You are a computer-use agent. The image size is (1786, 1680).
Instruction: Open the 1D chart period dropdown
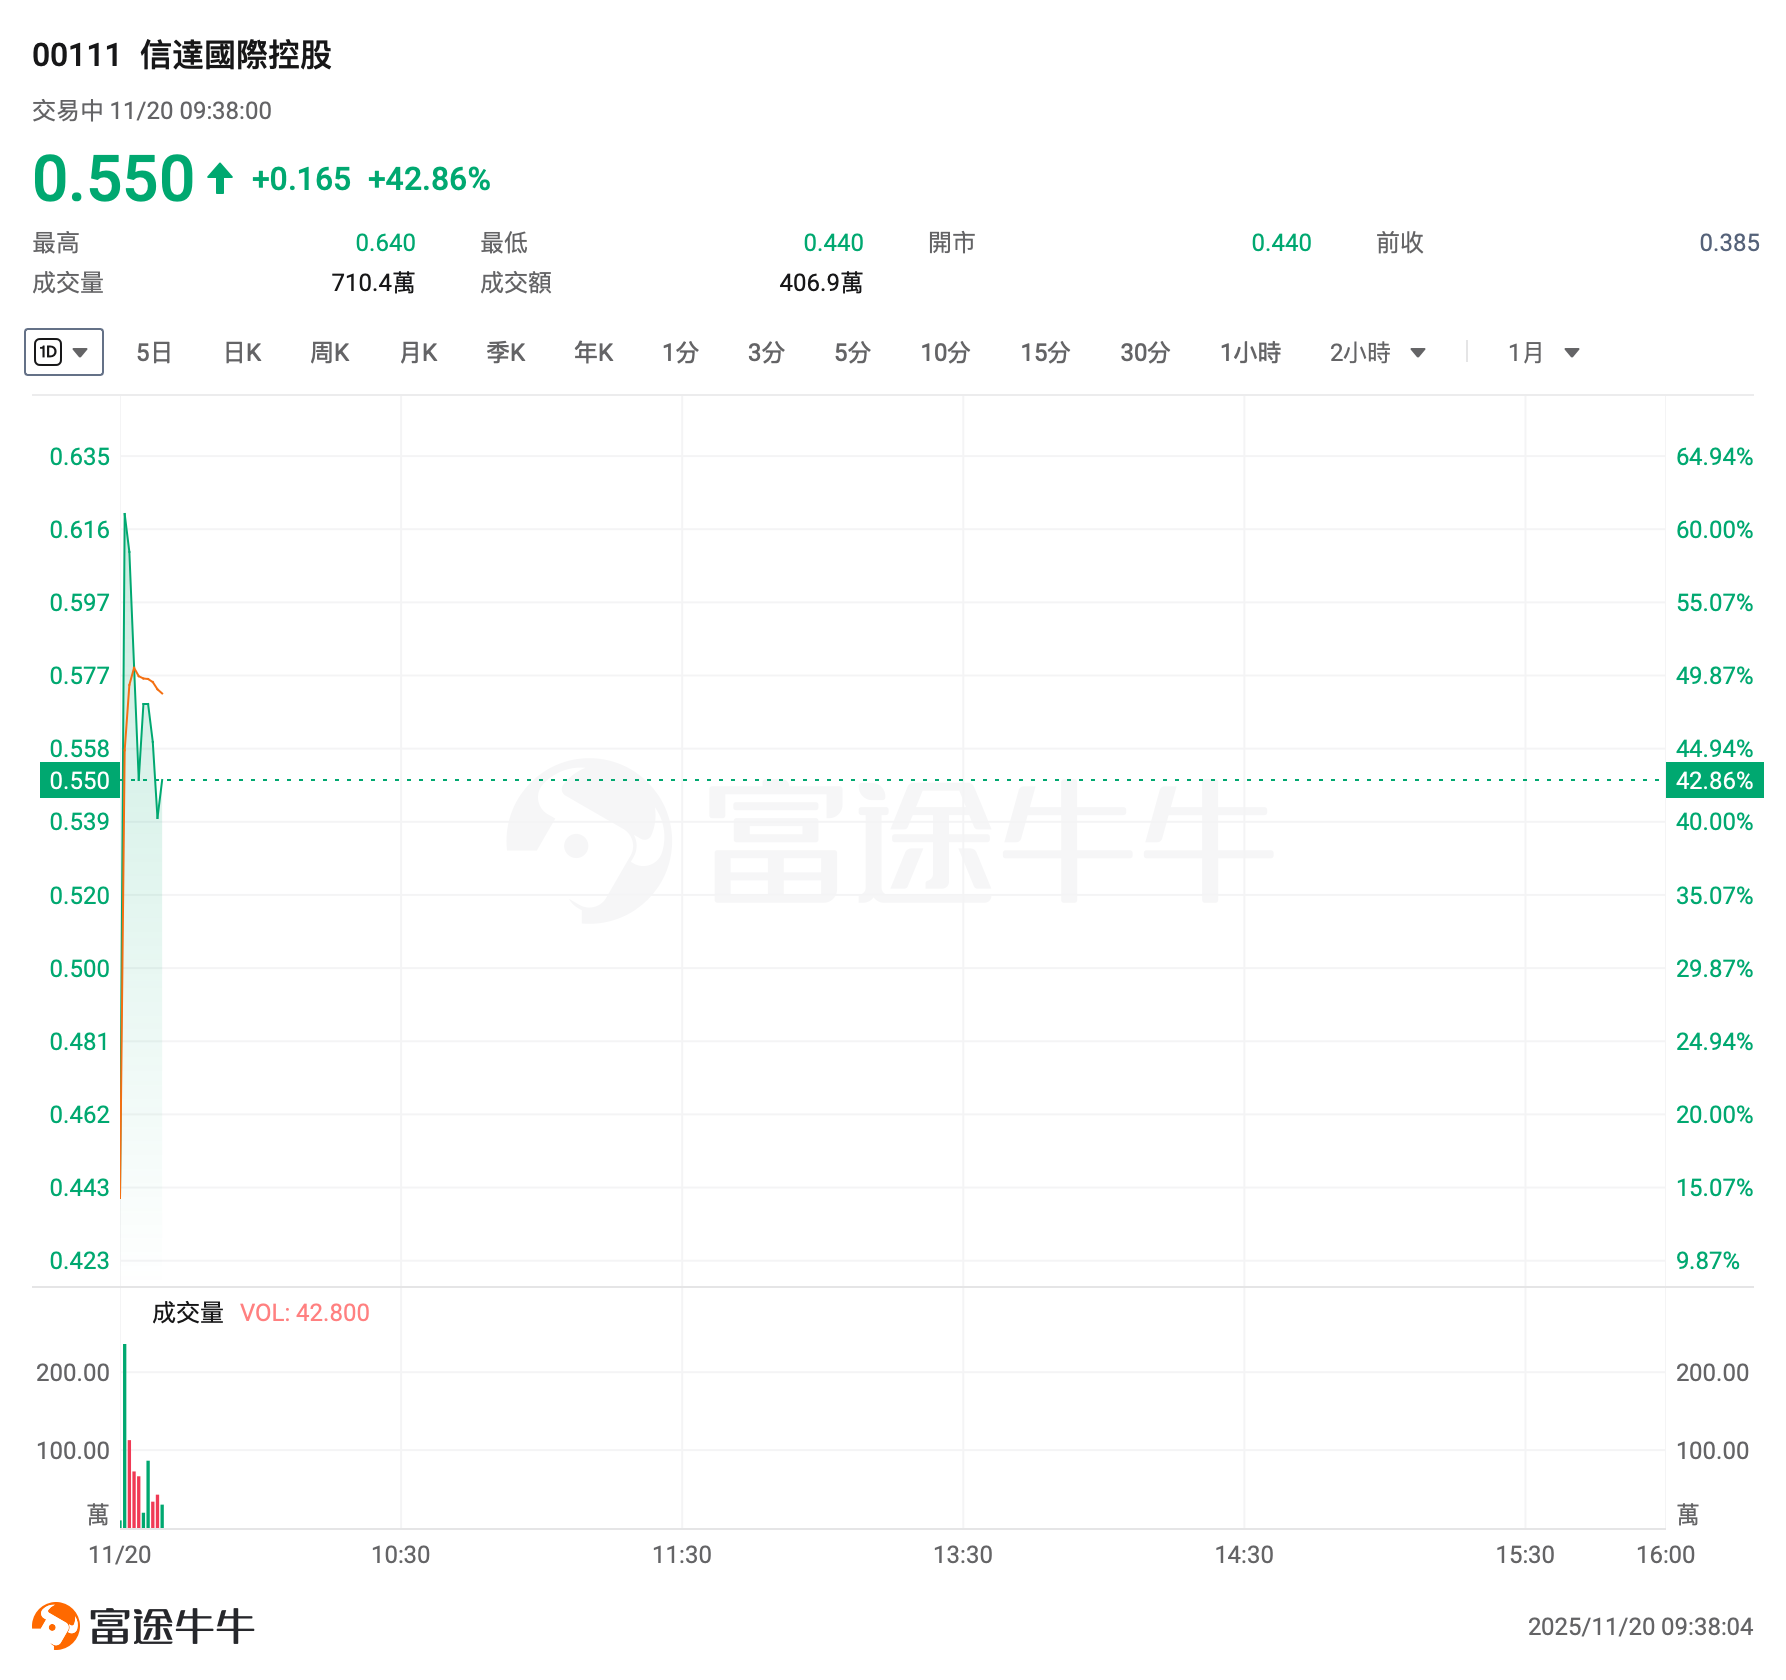coord(80,352)
